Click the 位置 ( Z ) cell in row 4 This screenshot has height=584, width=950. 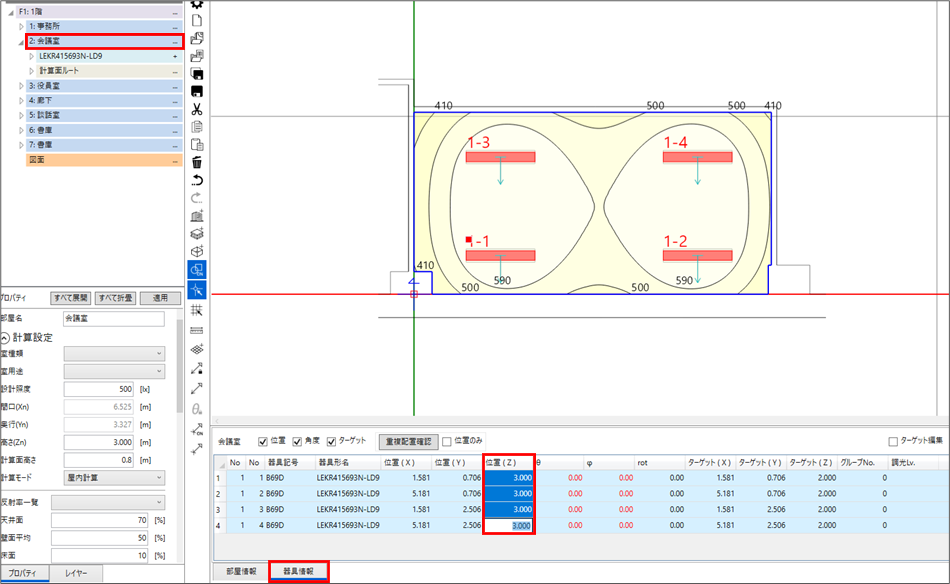508,525
